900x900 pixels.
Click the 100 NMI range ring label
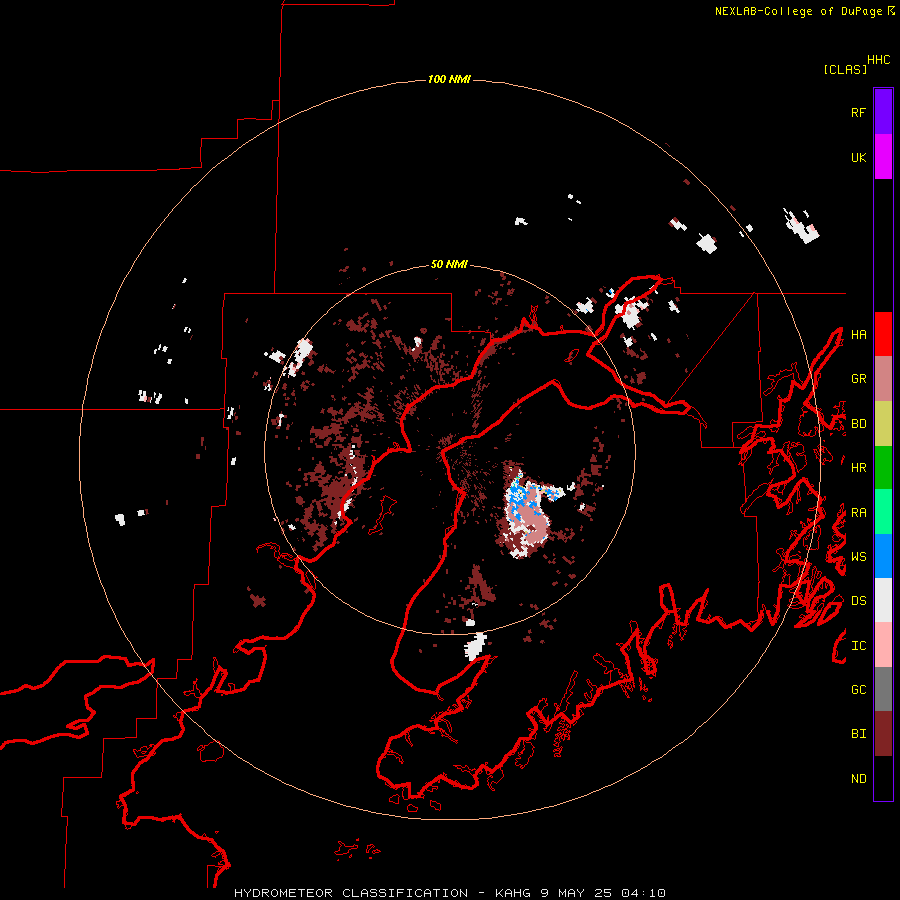point(449,79)
